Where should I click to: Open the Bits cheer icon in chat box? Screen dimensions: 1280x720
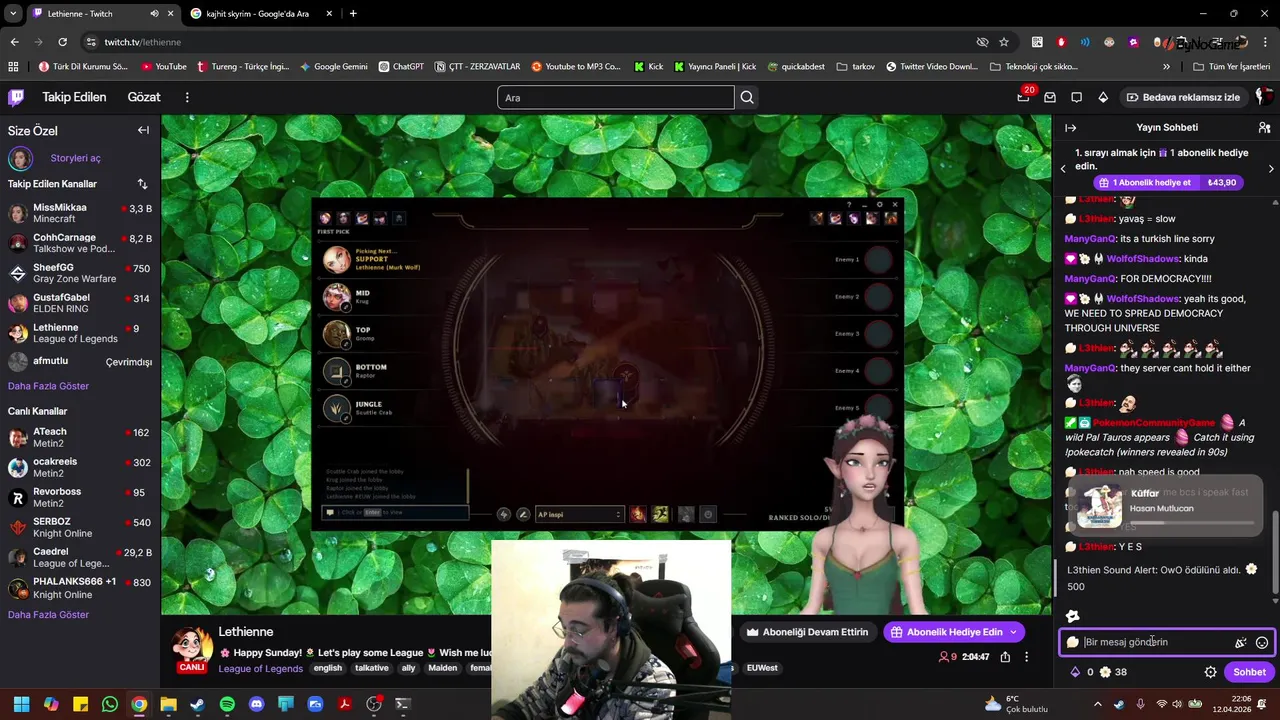[1241, 642]
